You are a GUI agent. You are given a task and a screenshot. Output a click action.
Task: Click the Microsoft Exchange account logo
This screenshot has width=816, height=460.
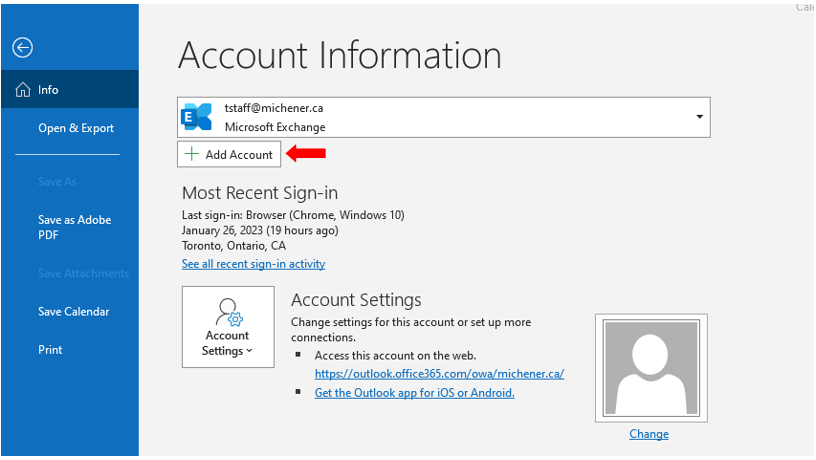click(x=197, y=117)
